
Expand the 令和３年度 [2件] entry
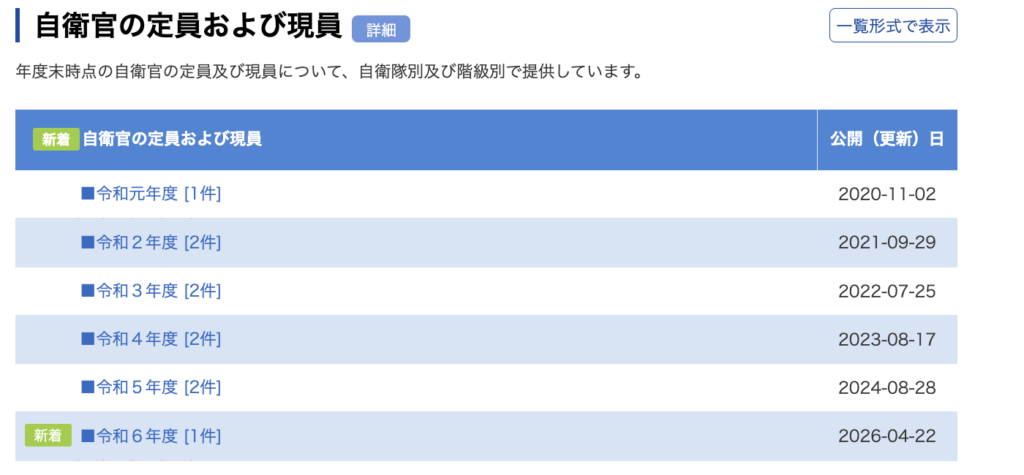158,291
